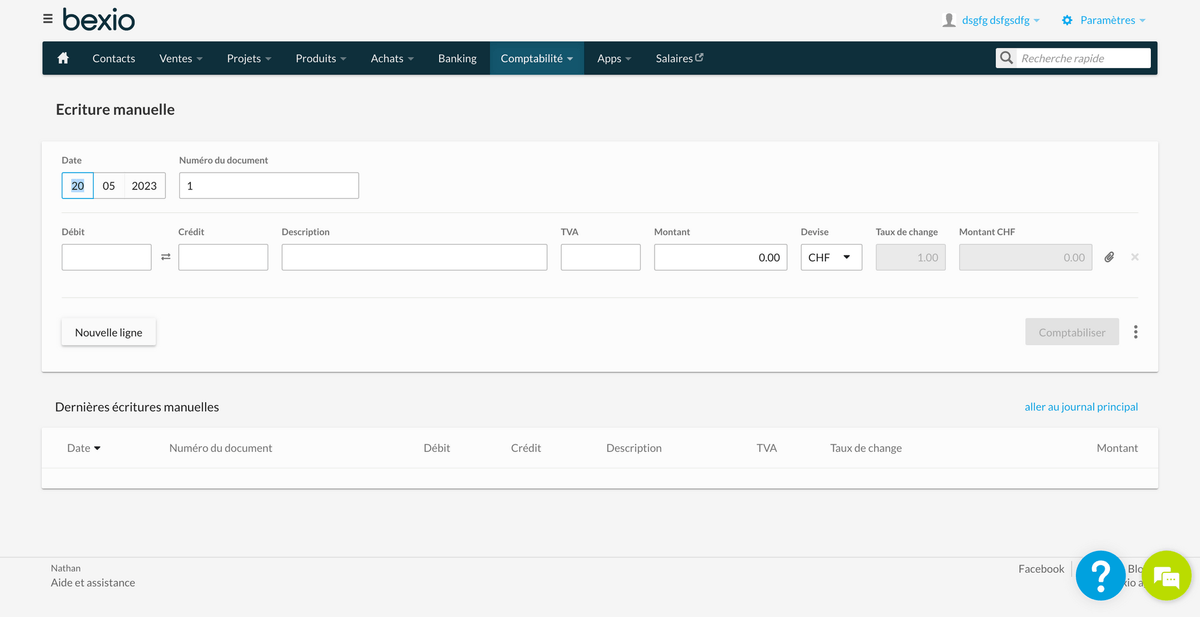Screen dimensions: 1200x617
Task: Click the quick search magnifier icon
Action: pos(1006,58)
